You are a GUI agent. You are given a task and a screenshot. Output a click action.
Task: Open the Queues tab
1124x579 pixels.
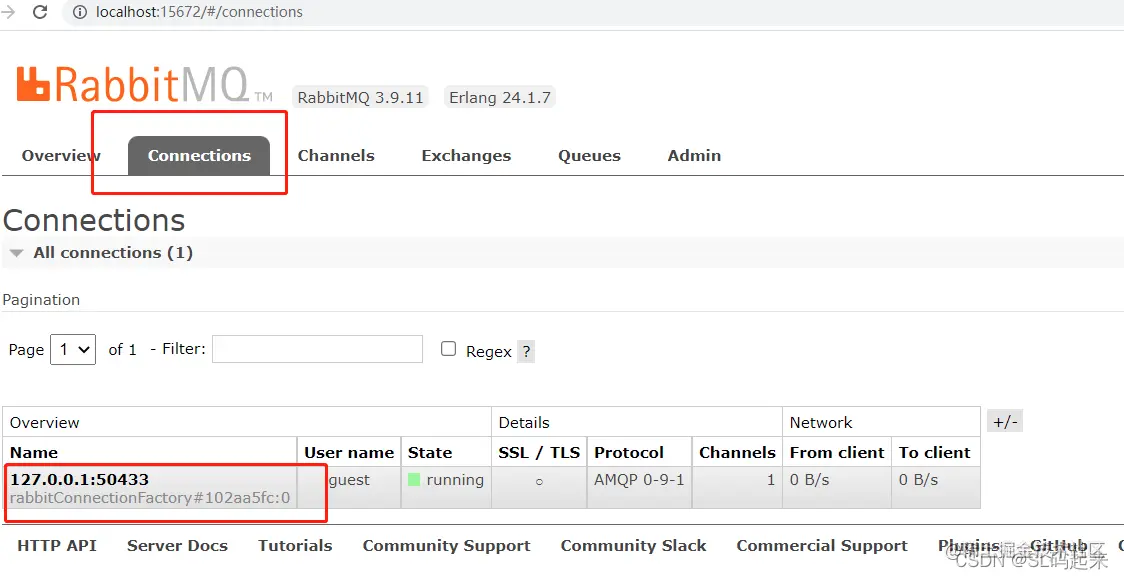pos(589,155)
